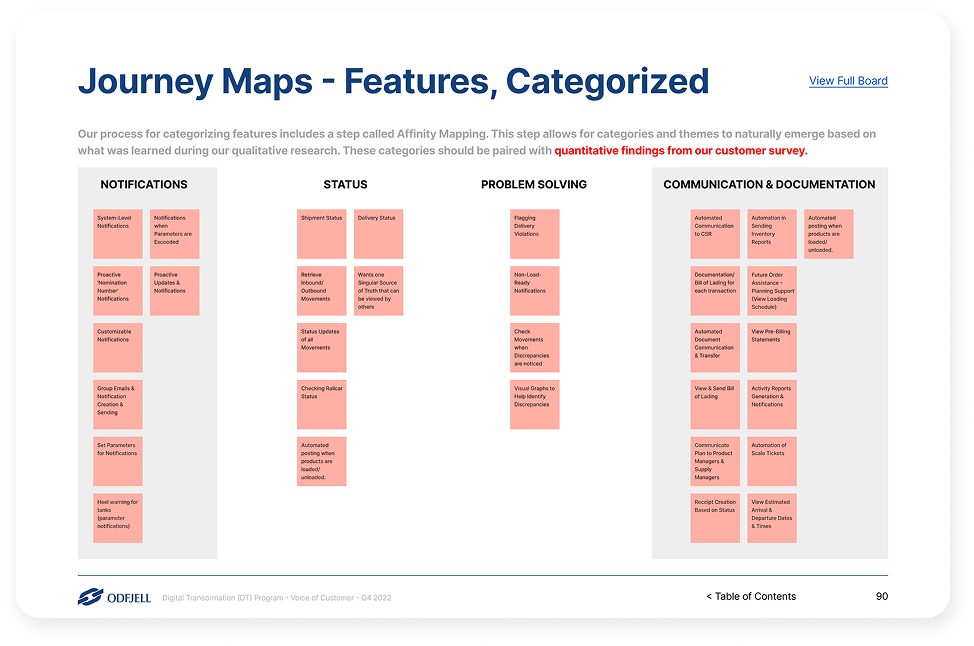Click the Communication & Documentation column header
This screenshot has width=974, height=646.
pyautogui.click(x=769, y=185)
